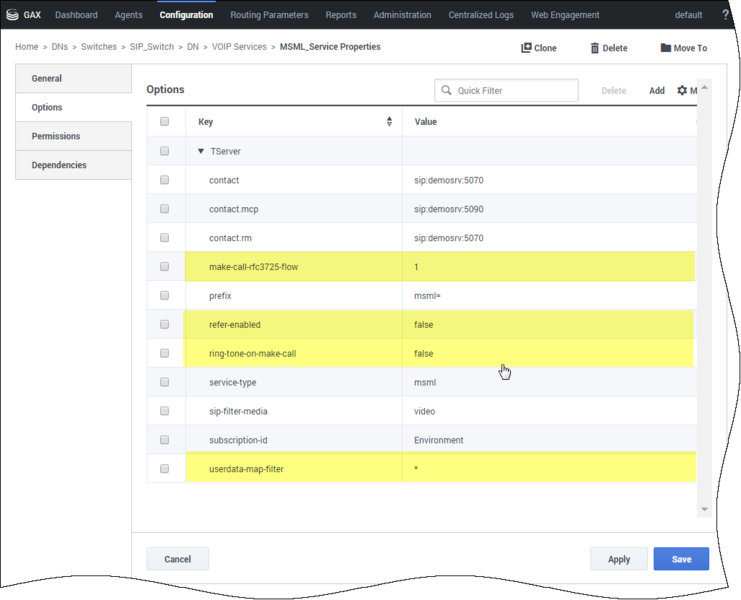The height and width of the screenshot is (600, 741).
Task: Switch to the Permissions tab
Action: point(73,136)
